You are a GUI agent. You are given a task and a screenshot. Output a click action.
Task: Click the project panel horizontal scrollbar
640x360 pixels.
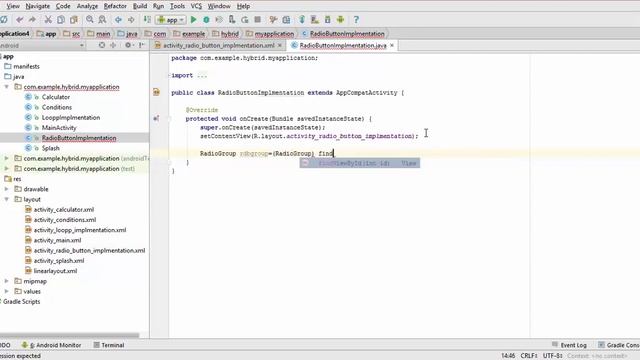69,336
